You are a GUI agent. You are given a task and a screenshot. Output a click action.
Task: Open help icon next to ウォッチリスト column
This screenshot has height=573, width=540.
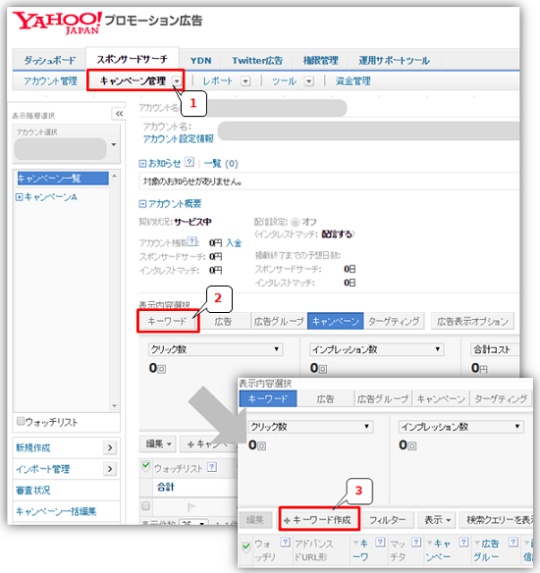click(x=212, y=467)
